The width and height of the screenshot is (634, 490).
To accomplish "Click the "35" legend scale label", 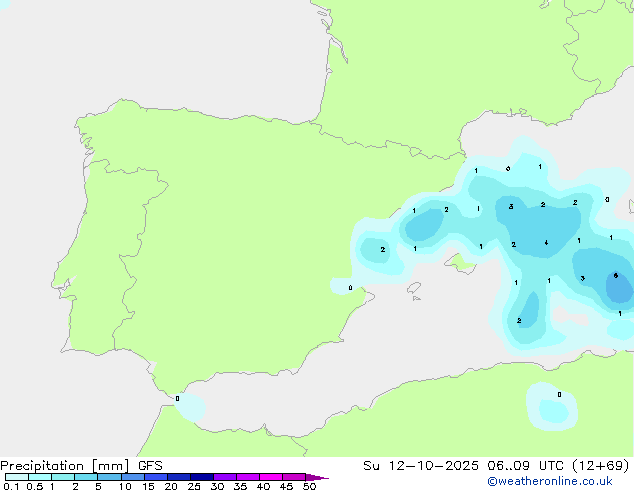I will 240,486.
